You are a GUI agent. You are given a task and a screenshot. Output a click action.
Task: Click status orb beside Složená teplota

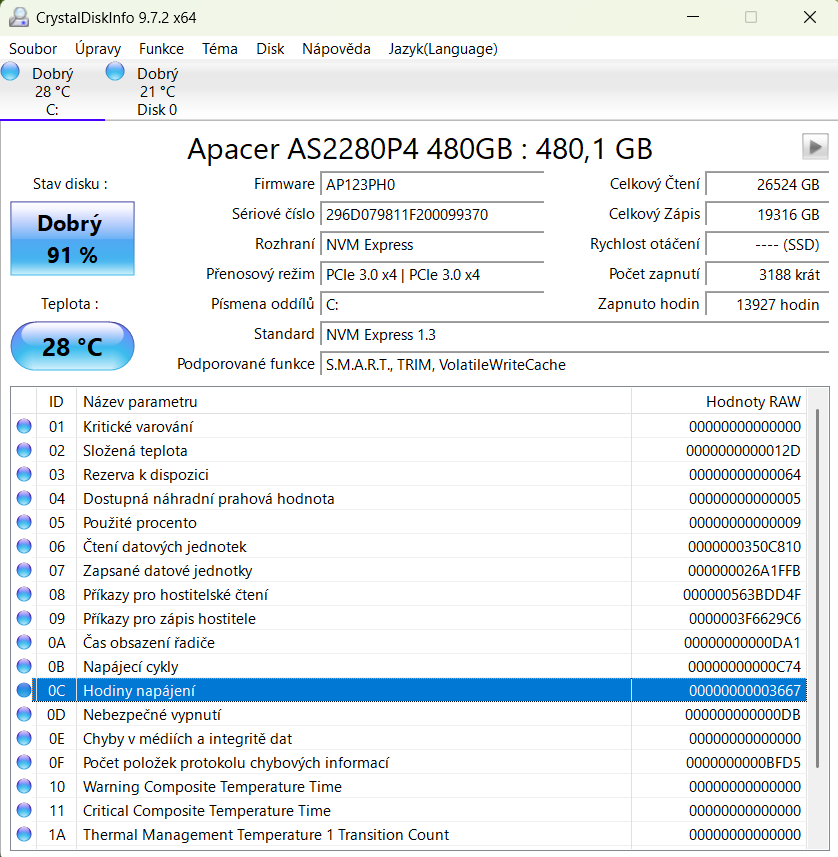point(24,451)
